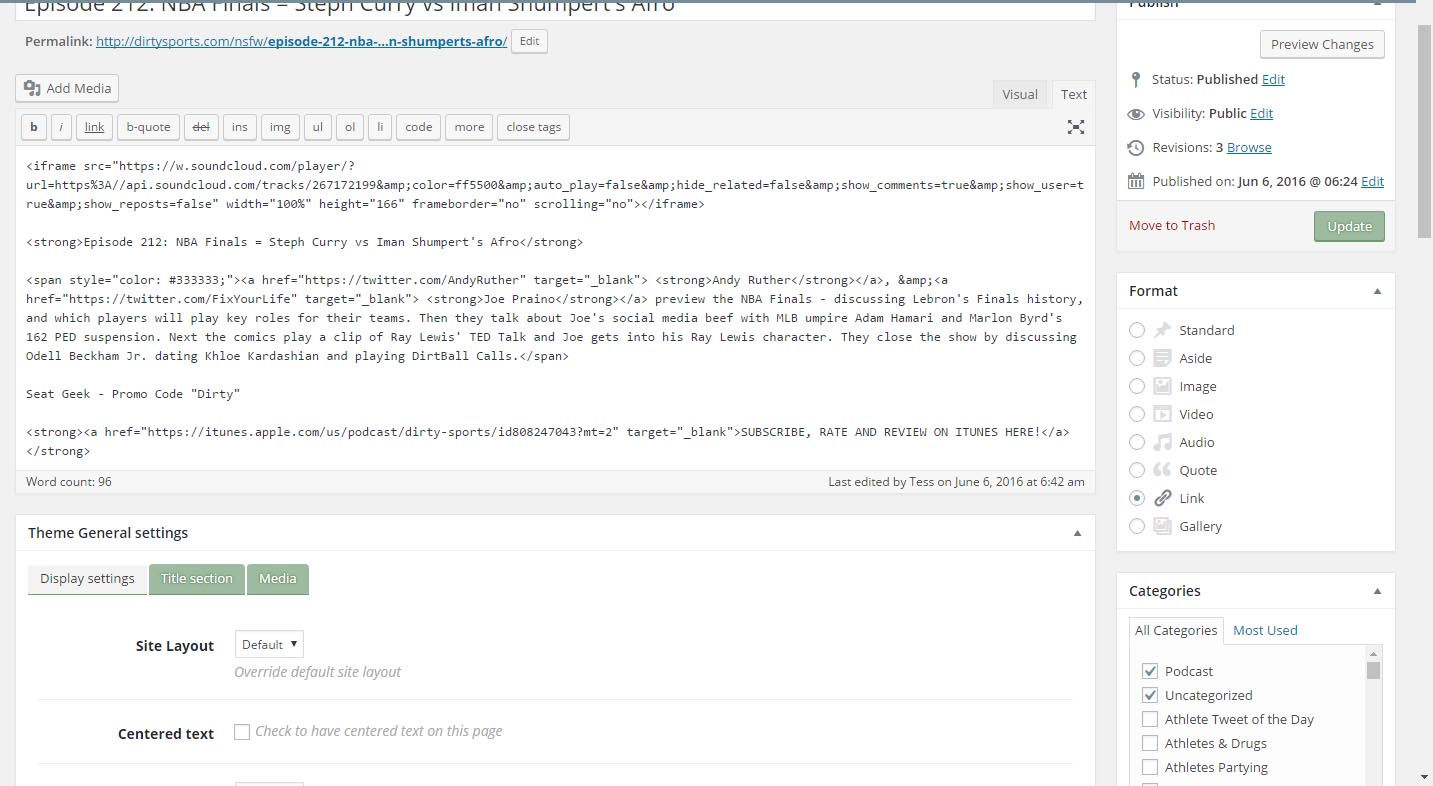The image size is (1433, 786).
Task: Select the Video post format radio button
Action: click(1137, 414)
